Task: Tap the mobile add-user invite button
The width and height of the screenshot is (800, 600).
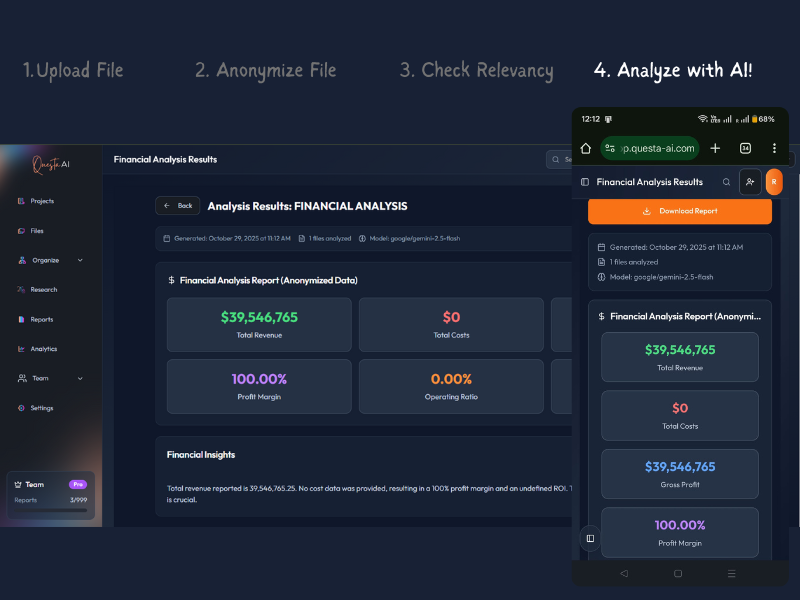Action: [750, 182]
